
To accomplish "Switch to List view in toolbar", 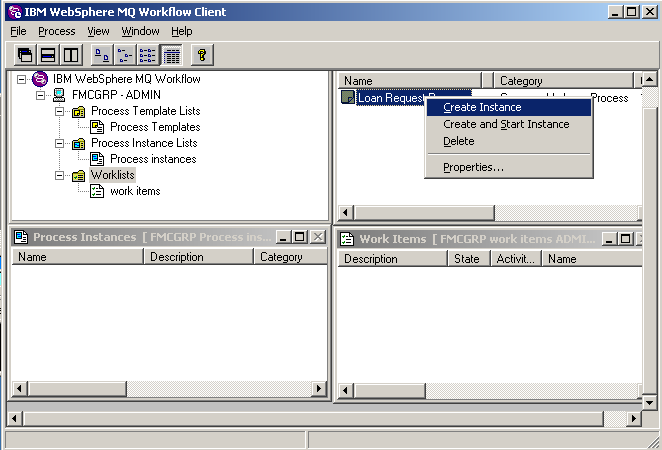I will tap(148, 55).
